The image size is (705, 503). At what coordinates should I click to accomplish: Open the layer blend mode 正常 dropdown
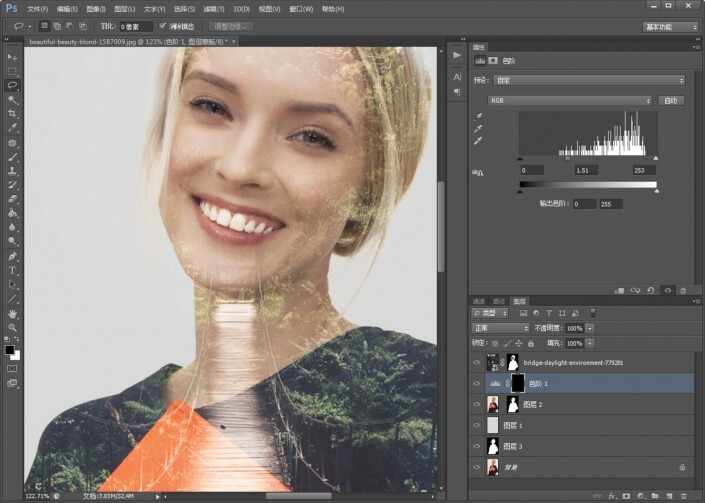500,328
